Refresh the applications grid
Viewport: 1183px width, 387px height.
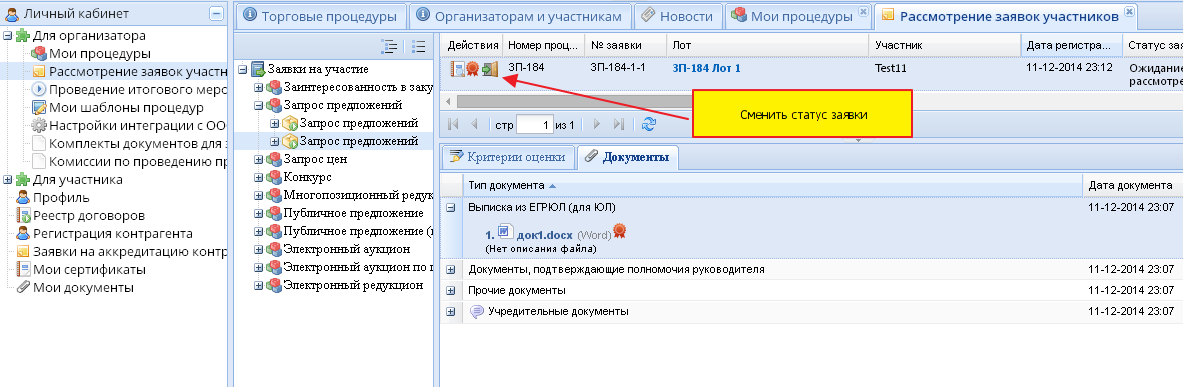coord(648,124)
